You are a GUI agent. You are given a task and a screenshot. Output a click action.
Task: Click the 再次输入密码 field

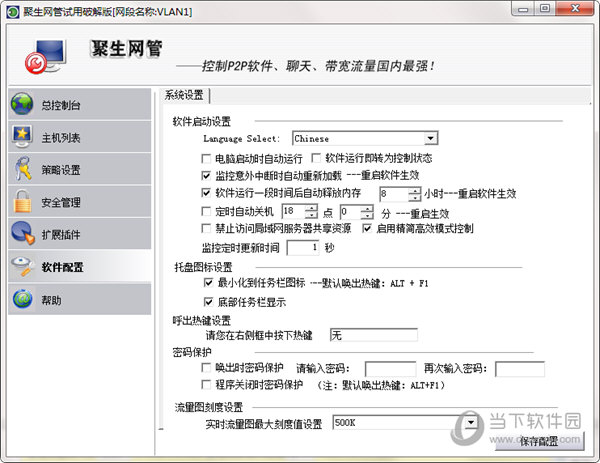point(520,369)
